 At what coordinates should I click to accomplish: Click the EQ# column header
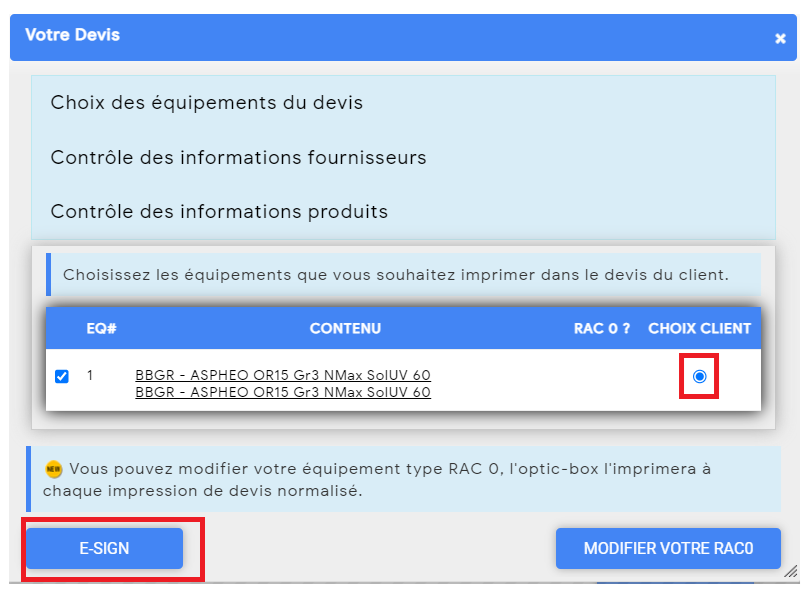pyautogui.click(x=101, y=329)
